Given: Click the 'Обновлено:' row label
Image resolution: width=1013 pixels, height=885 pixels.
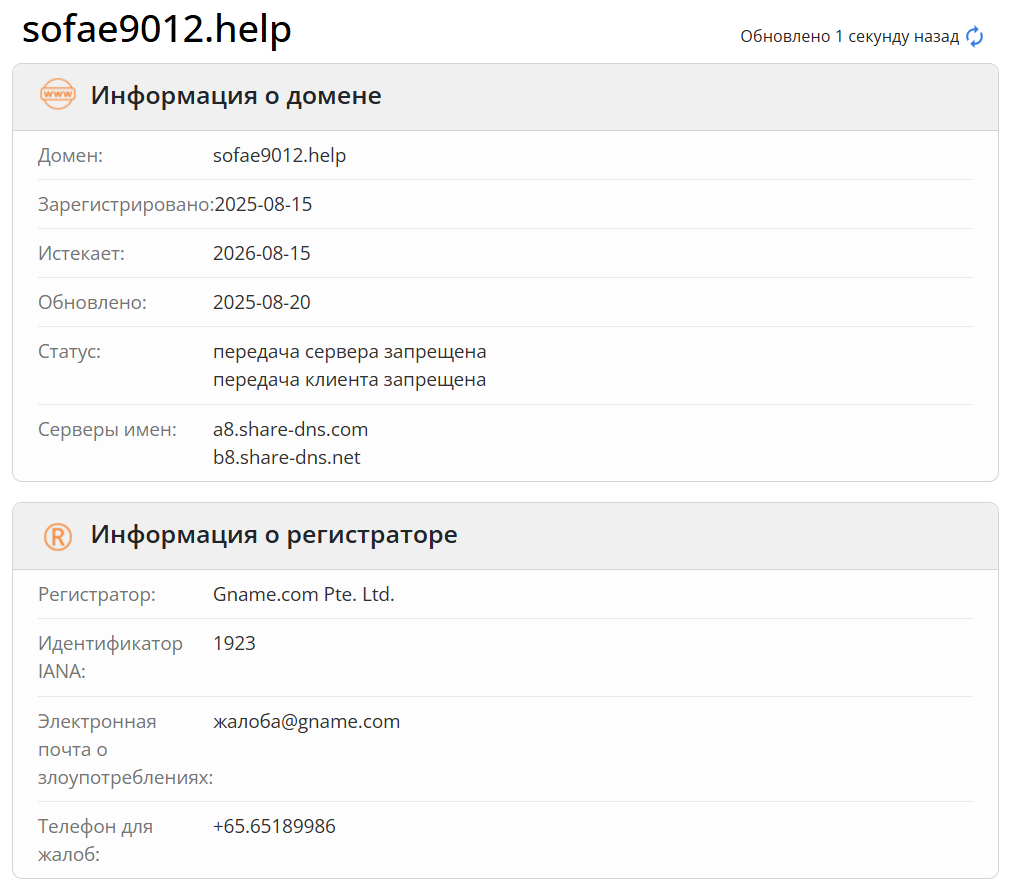Looking at the screenshot, I should (x=92, y=302).
